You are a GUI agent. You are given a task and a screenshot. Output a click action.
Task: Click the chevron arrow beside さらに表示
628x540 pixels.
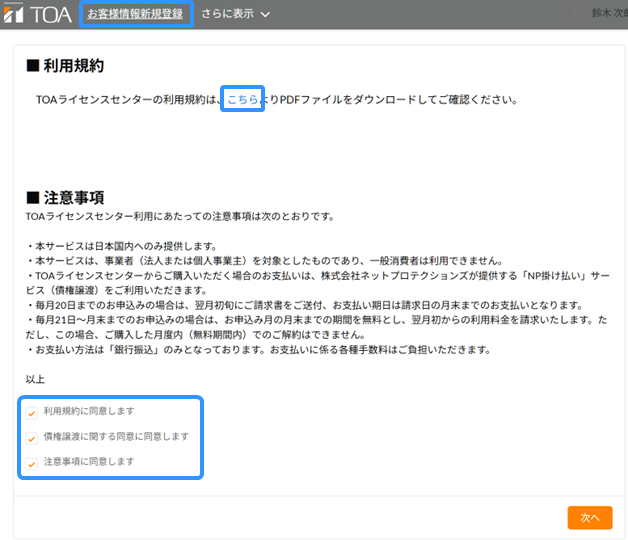coord(265,15)
